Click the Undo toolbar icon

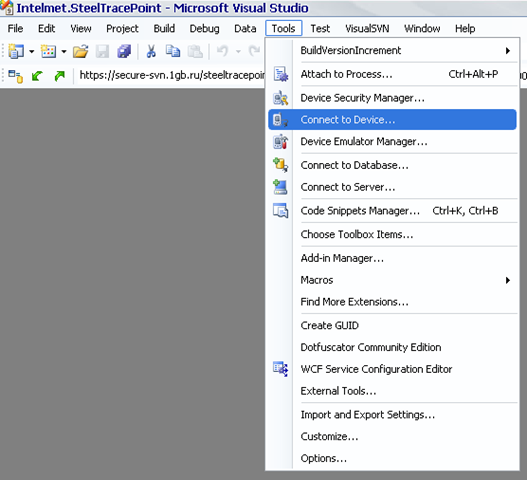(222, 51)
